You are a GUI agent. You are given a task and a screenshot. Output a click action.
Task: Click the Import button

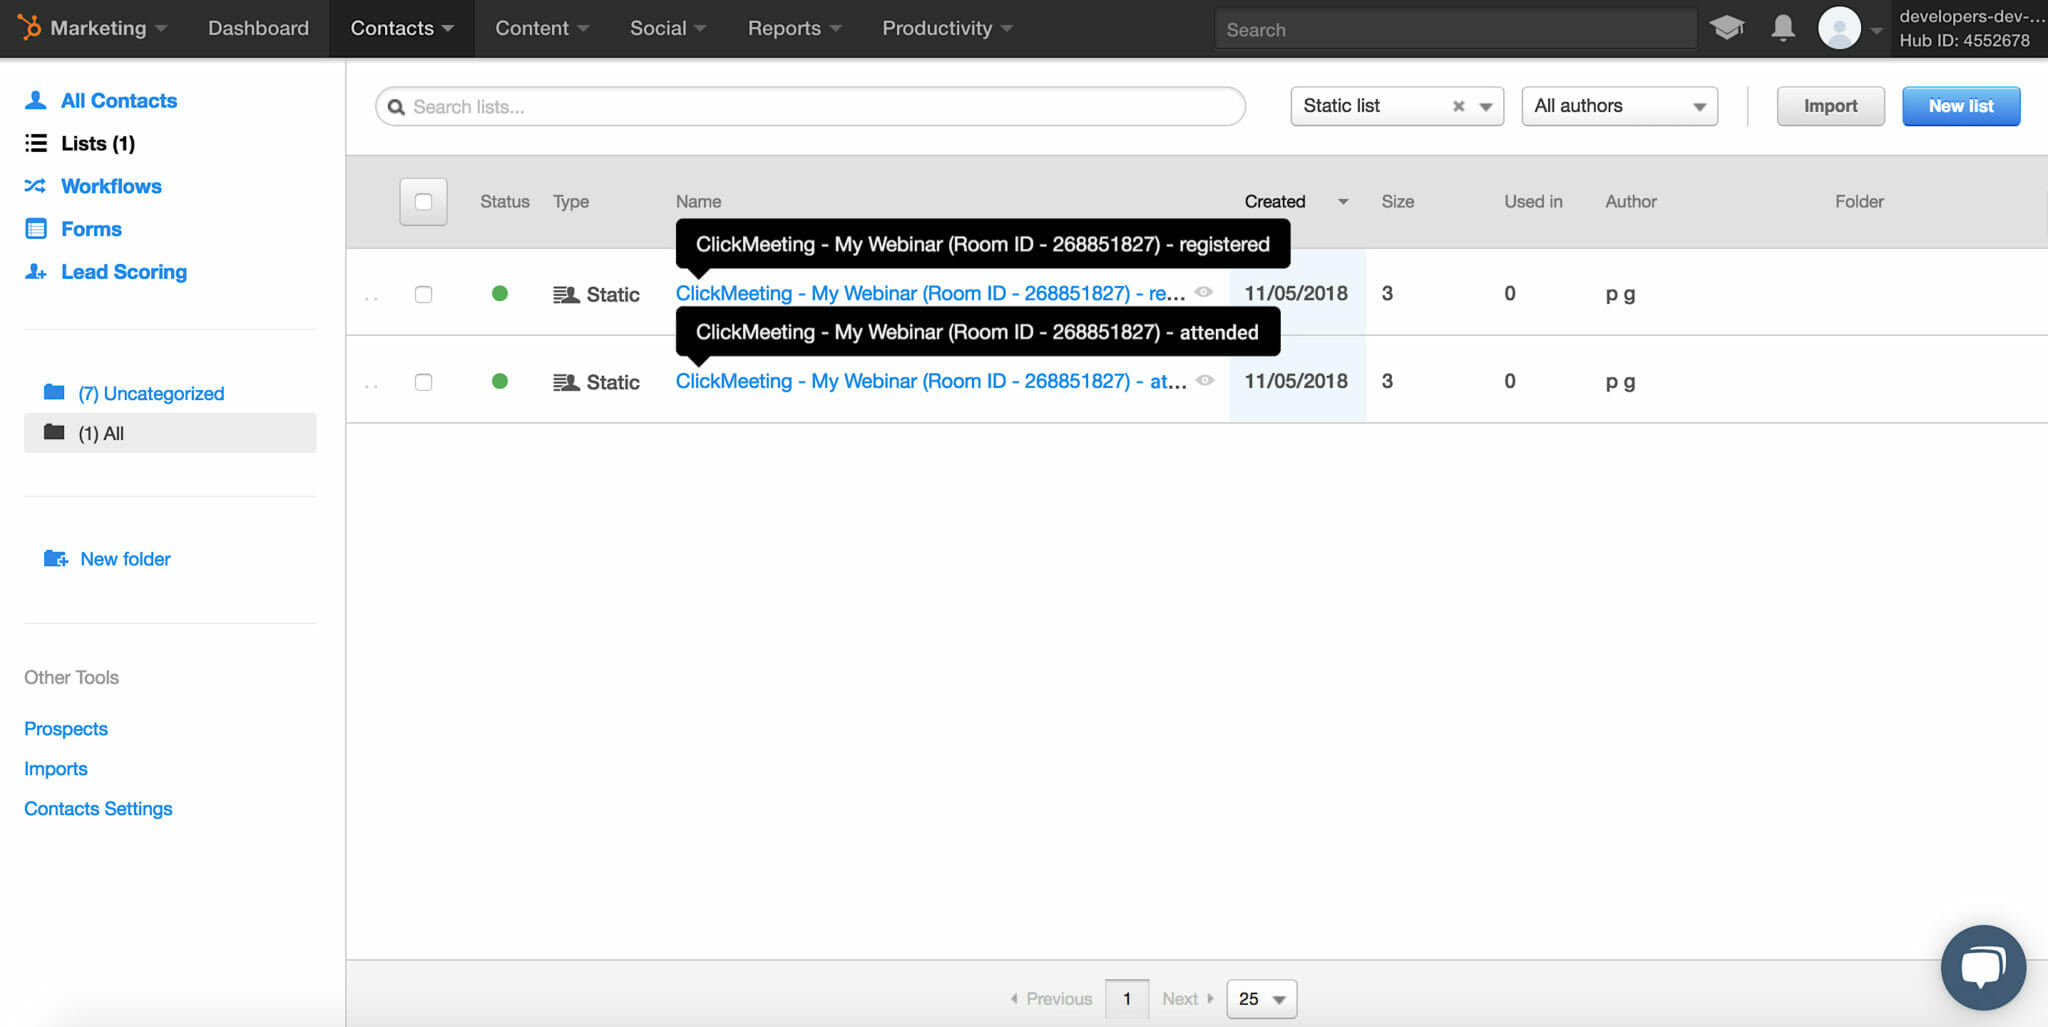click(1830, 106)
